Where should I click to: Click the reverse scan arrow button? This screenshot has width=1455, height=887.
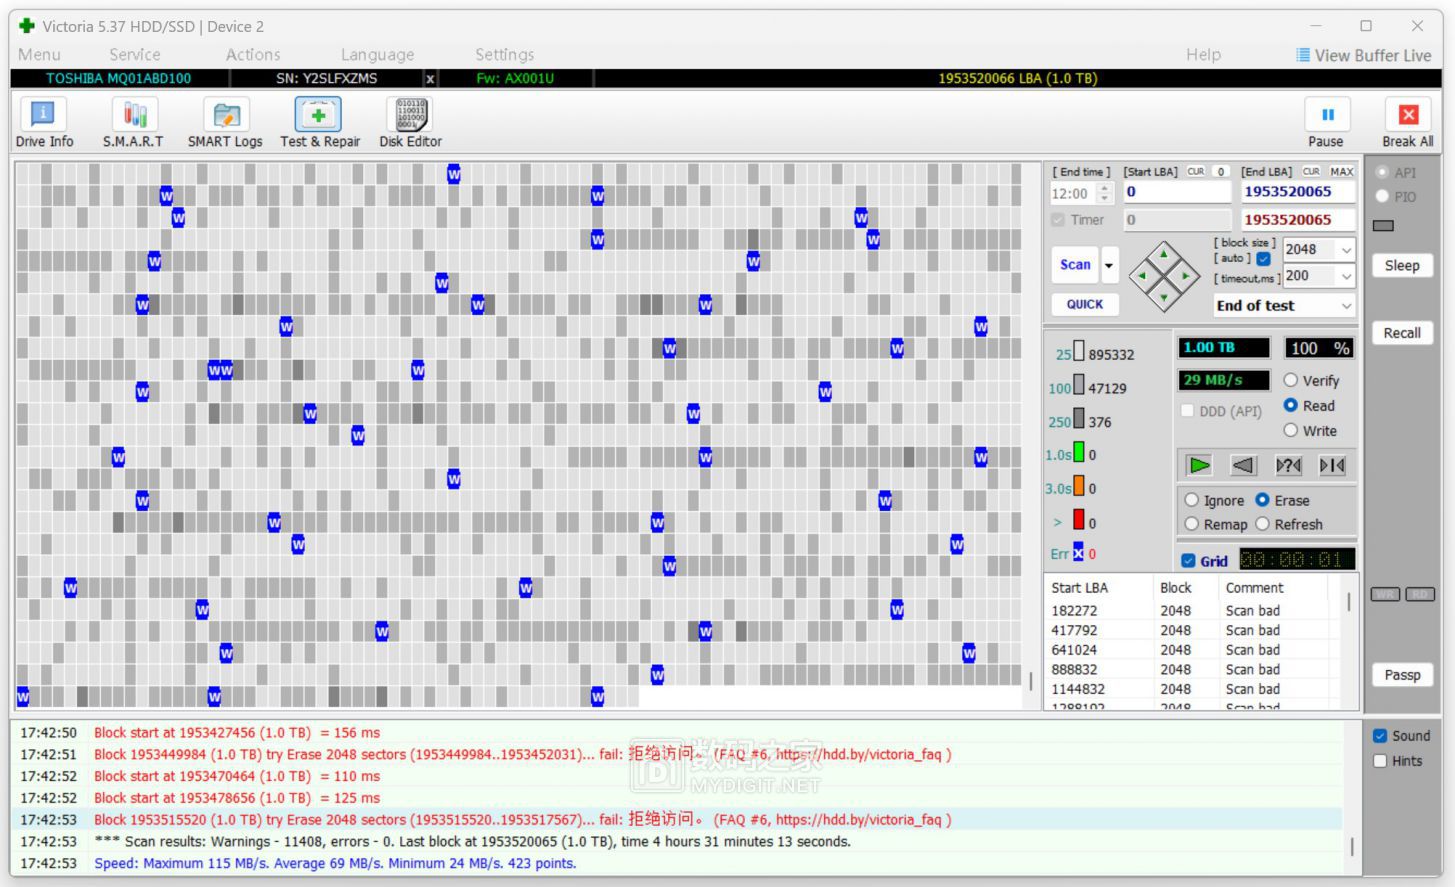[1243, 465]
